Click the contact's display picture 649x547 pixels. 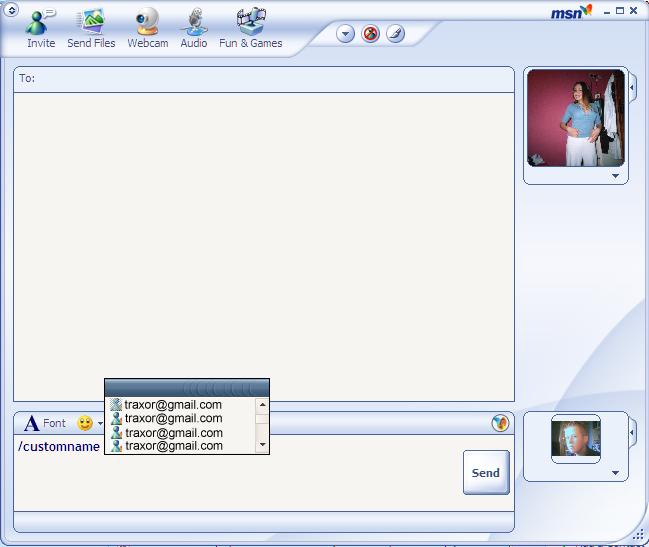click(575, 118)
